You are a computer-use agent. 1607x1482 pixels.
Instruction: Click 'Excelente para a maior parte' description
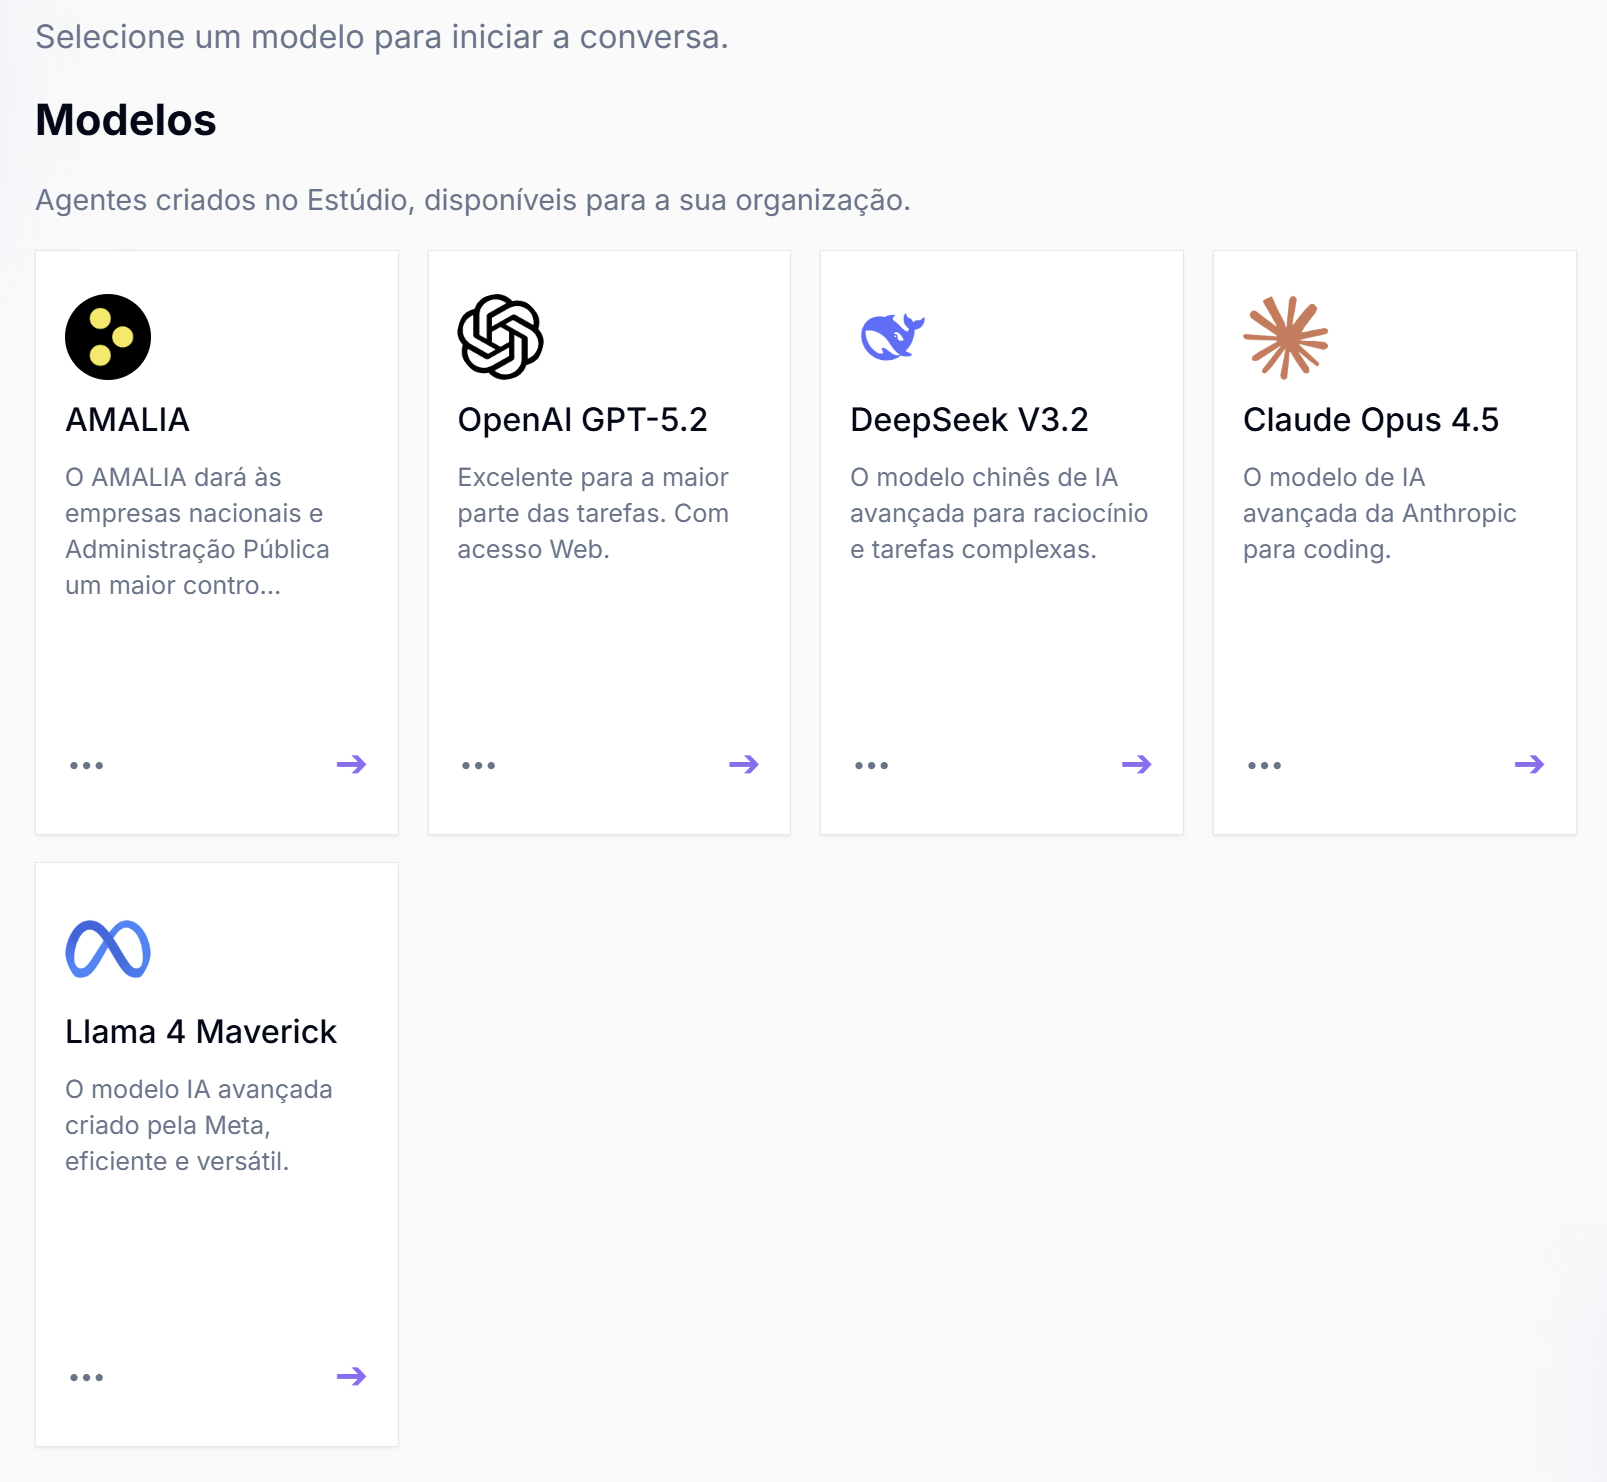pos(593,513)
